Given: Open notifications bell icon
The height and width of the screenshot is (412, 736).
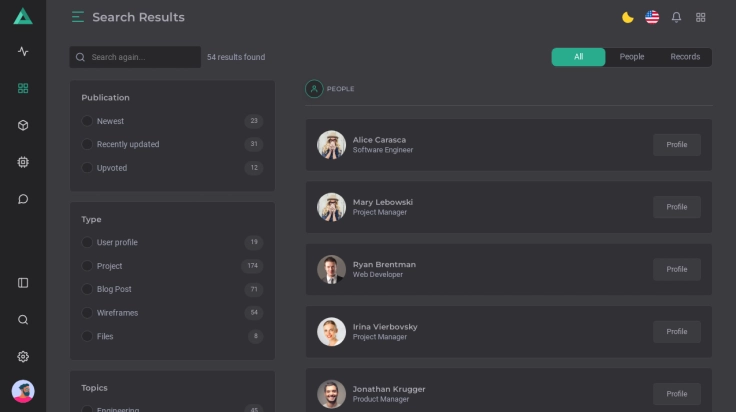Looking at the screenshot, I should 676,17.
